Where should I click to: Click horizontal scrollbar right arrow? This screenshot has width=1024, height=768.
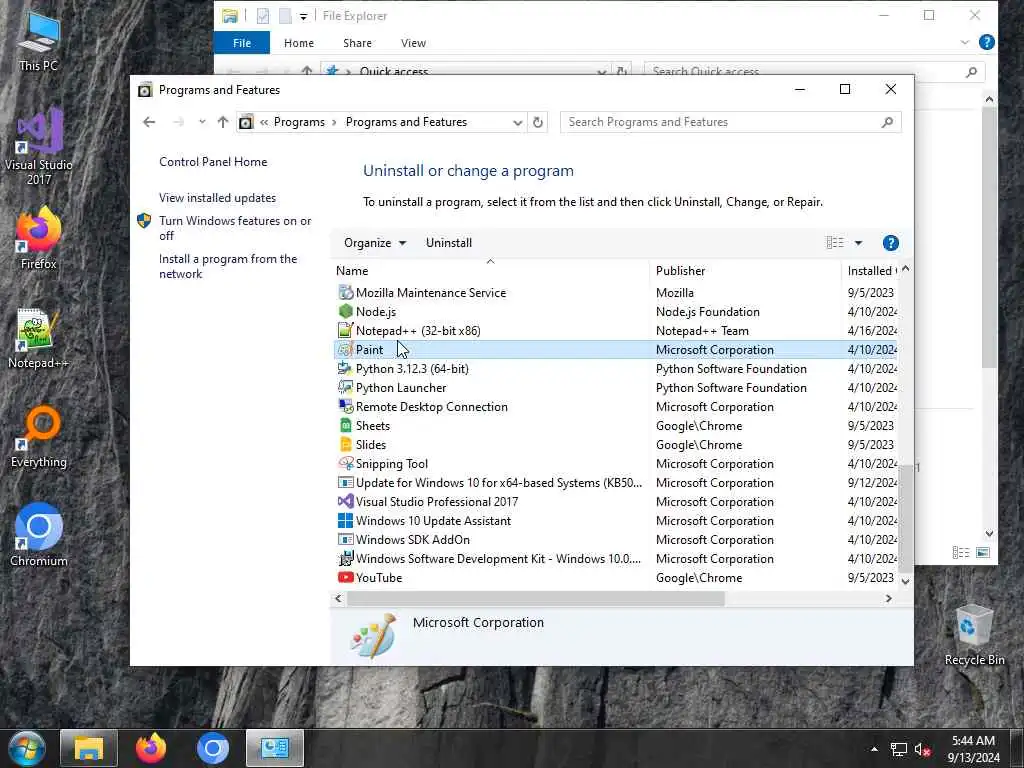pos(888,598)
